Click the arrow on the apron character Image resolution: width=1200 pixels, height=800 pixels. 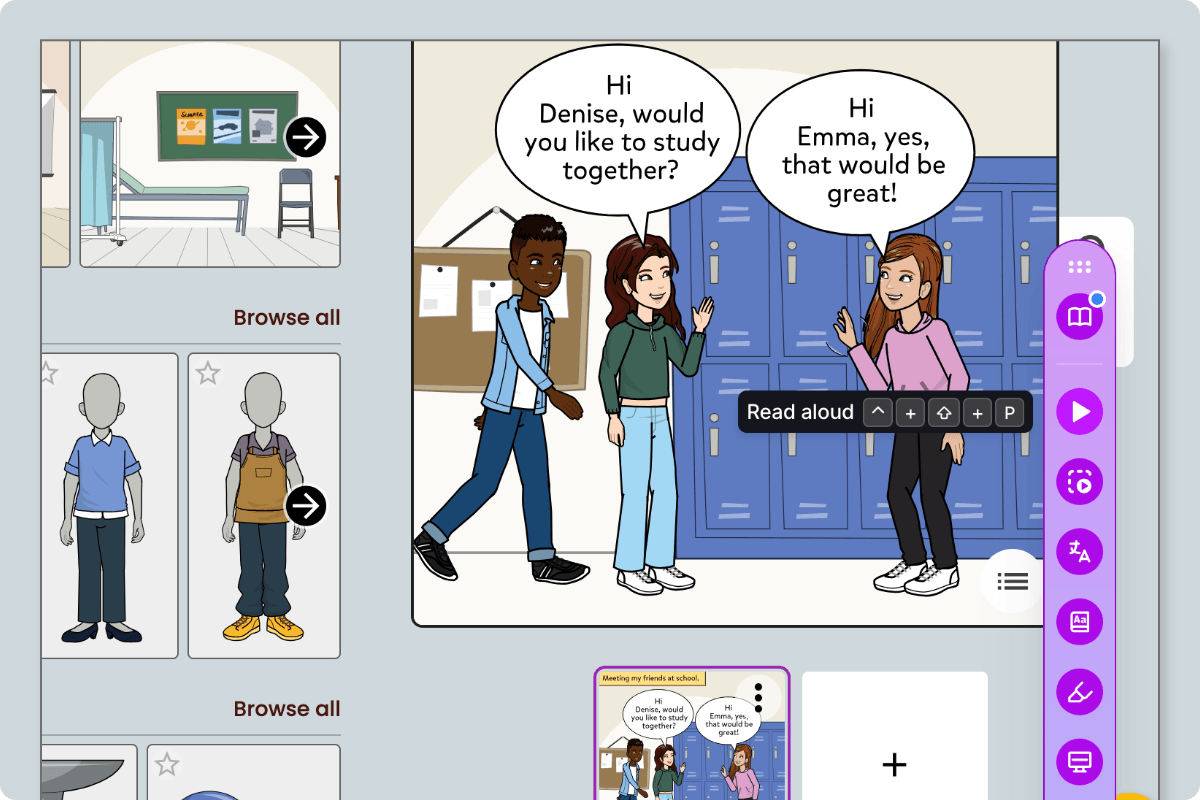click(x=306, y=506)
